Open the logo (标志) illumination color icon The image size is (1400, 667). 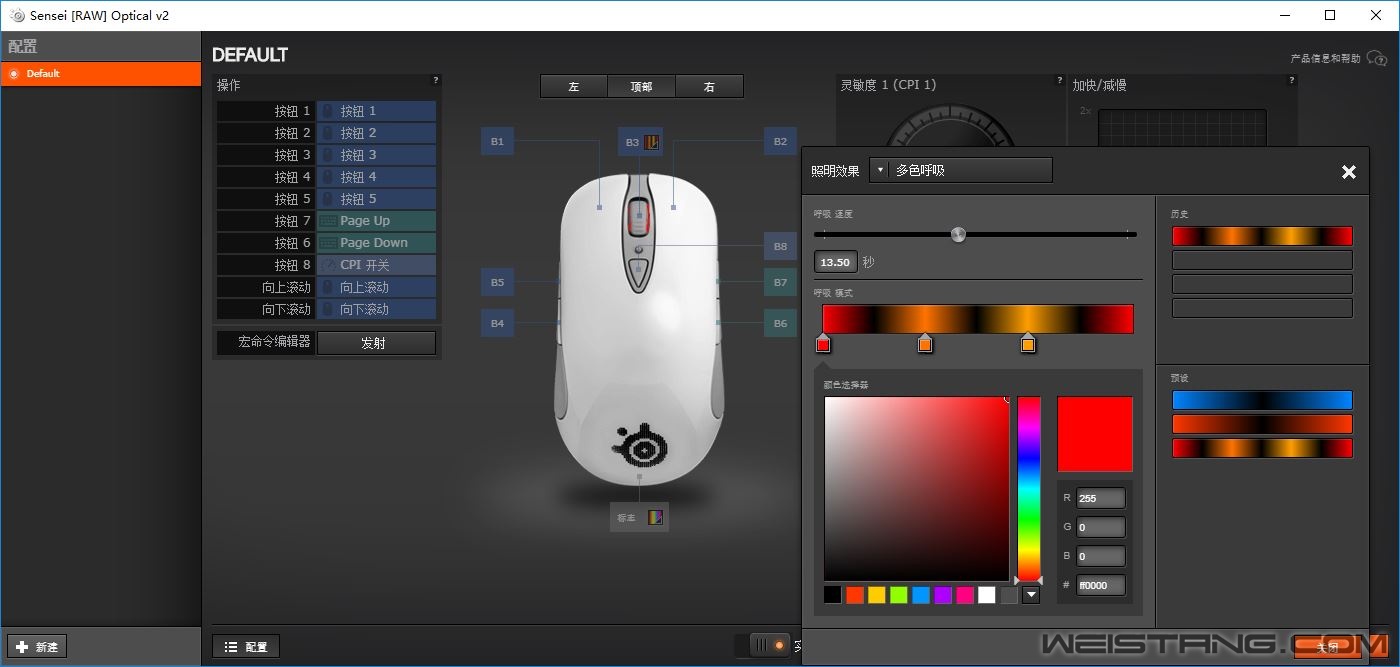click(x=656, y=518)
